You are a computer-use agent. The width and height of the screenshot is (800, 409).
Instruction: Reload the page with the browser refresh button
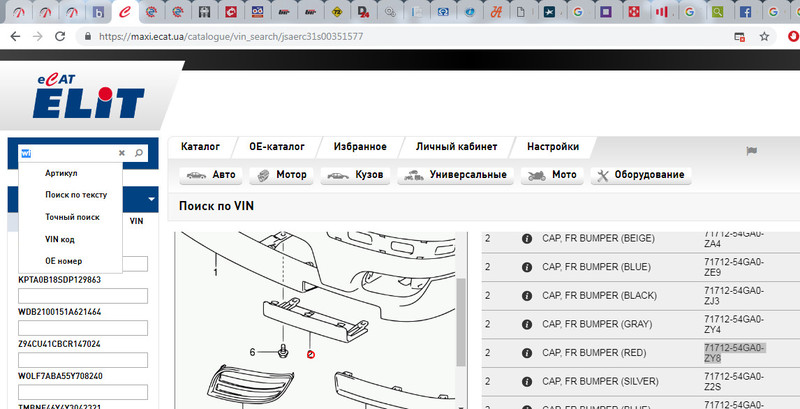59,36
